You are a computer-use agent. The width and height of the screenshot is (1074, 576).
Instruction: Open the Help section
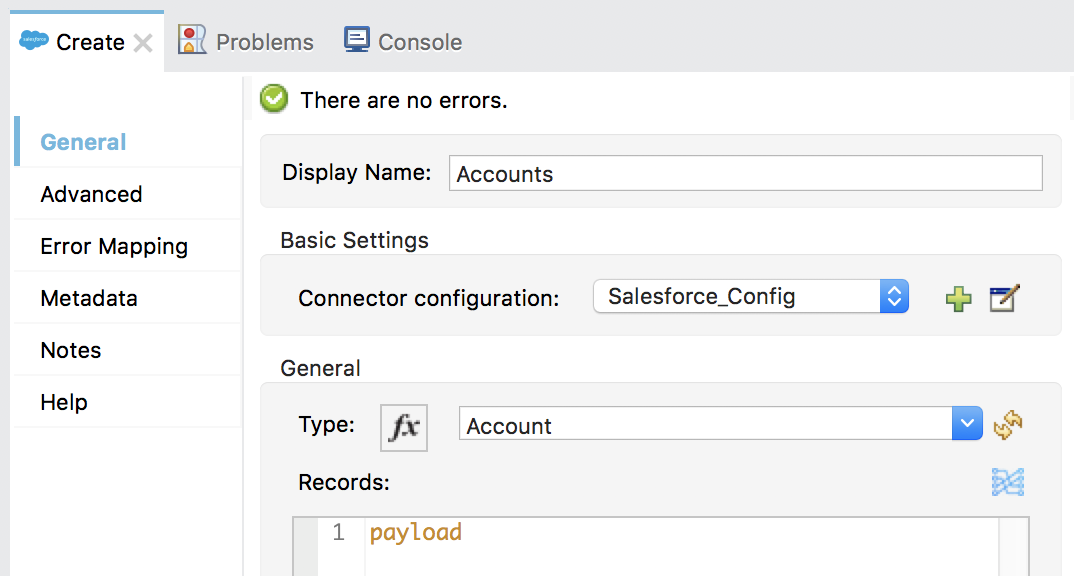pos(128,402)
